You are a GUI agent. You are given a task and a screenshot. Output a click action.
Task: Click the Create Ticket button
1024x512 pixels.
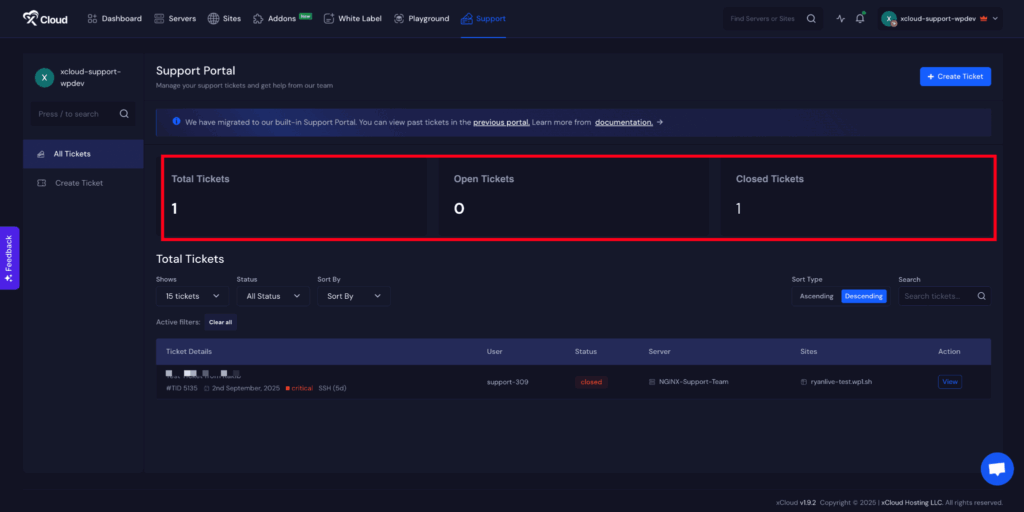pos(955,76)
